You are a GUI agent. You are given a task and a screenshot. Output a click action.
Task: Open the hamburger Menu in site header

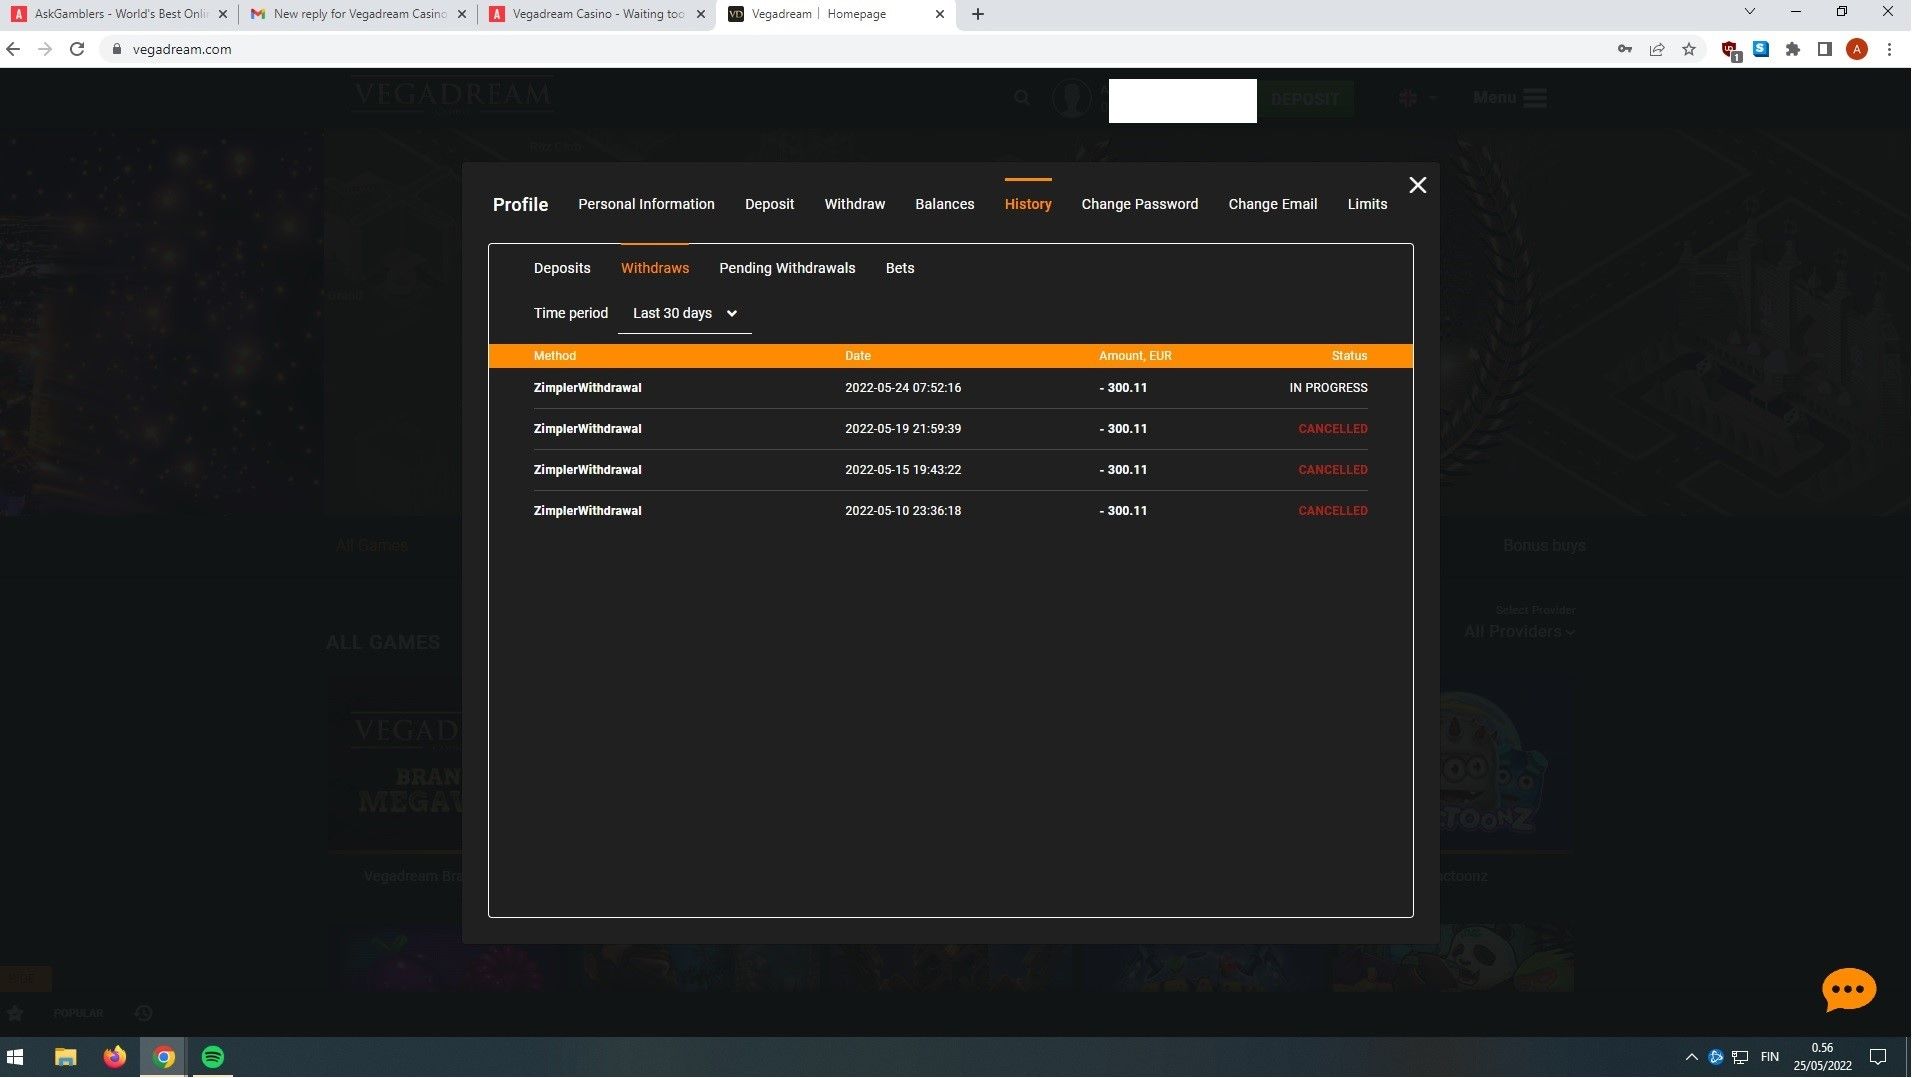(1509, 98)
